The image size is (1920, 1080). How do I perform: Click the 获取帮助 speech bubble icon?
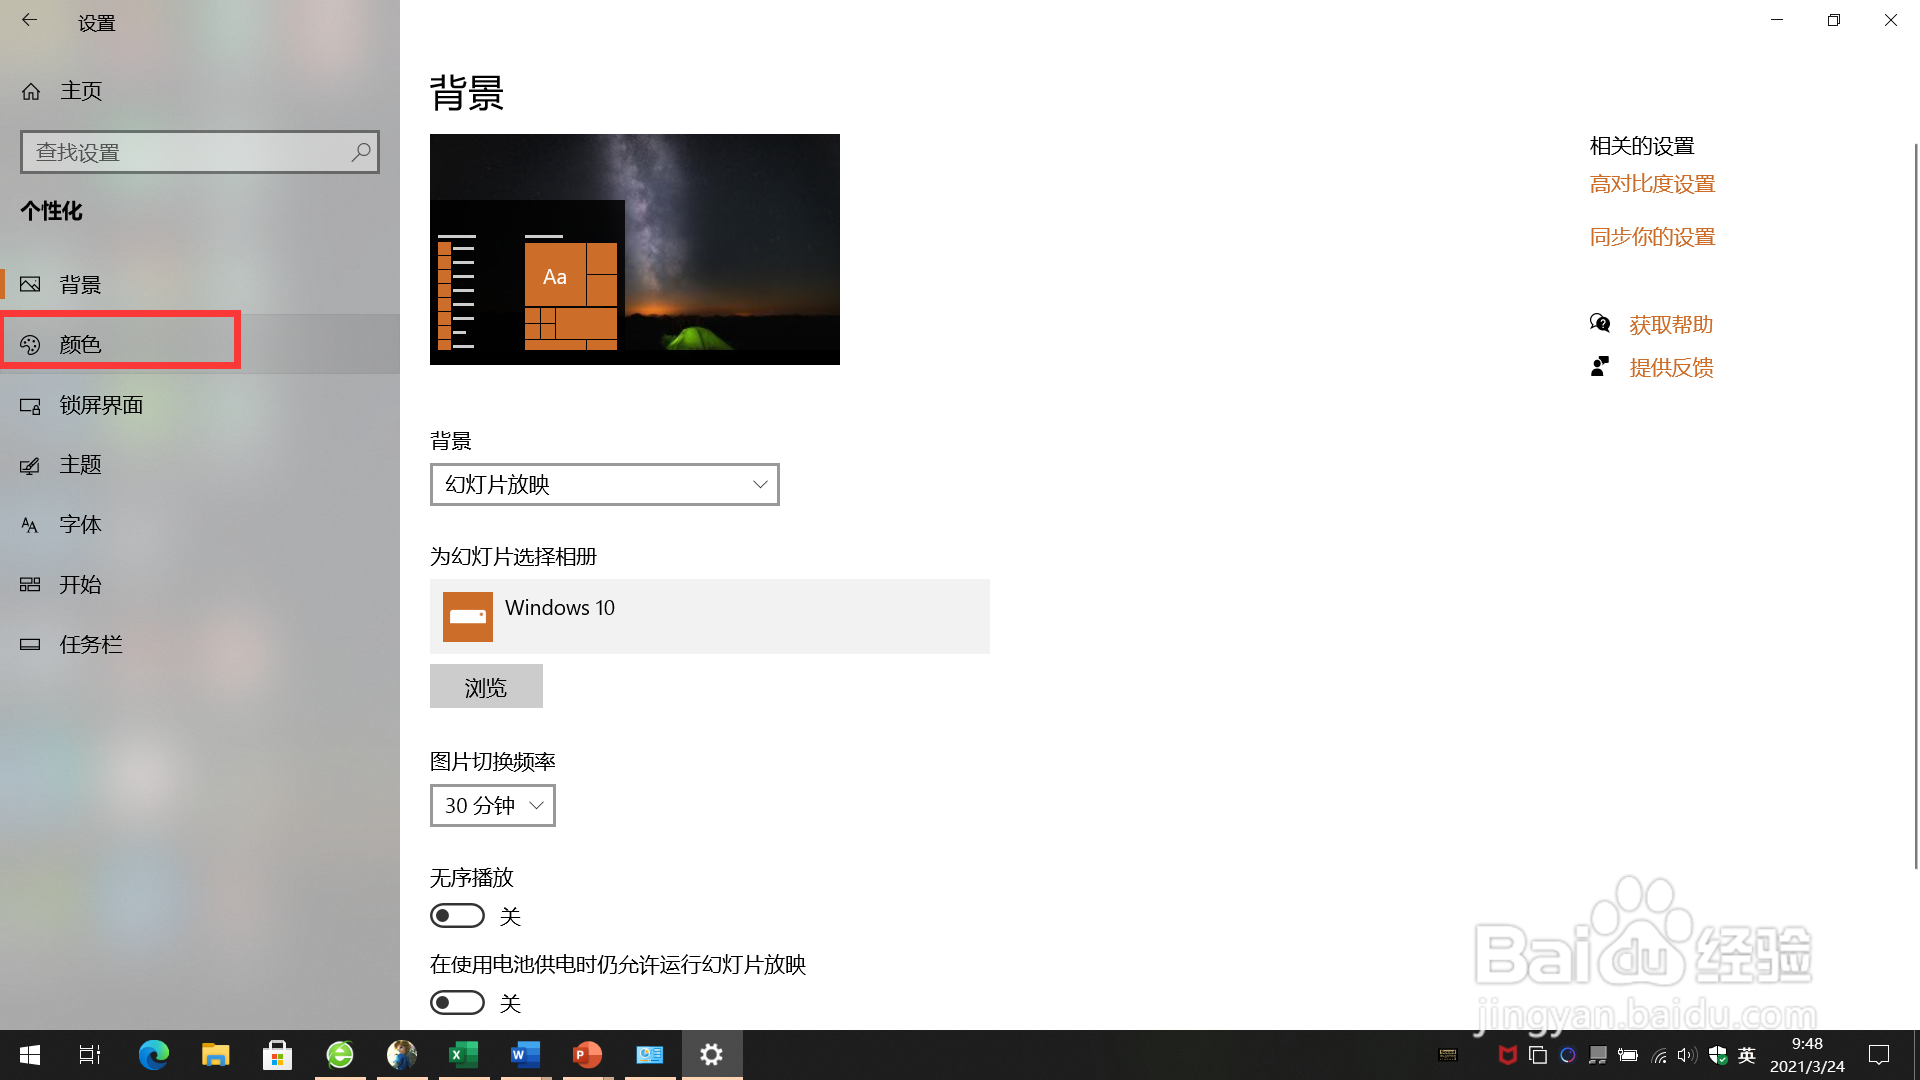(1601, 323)
